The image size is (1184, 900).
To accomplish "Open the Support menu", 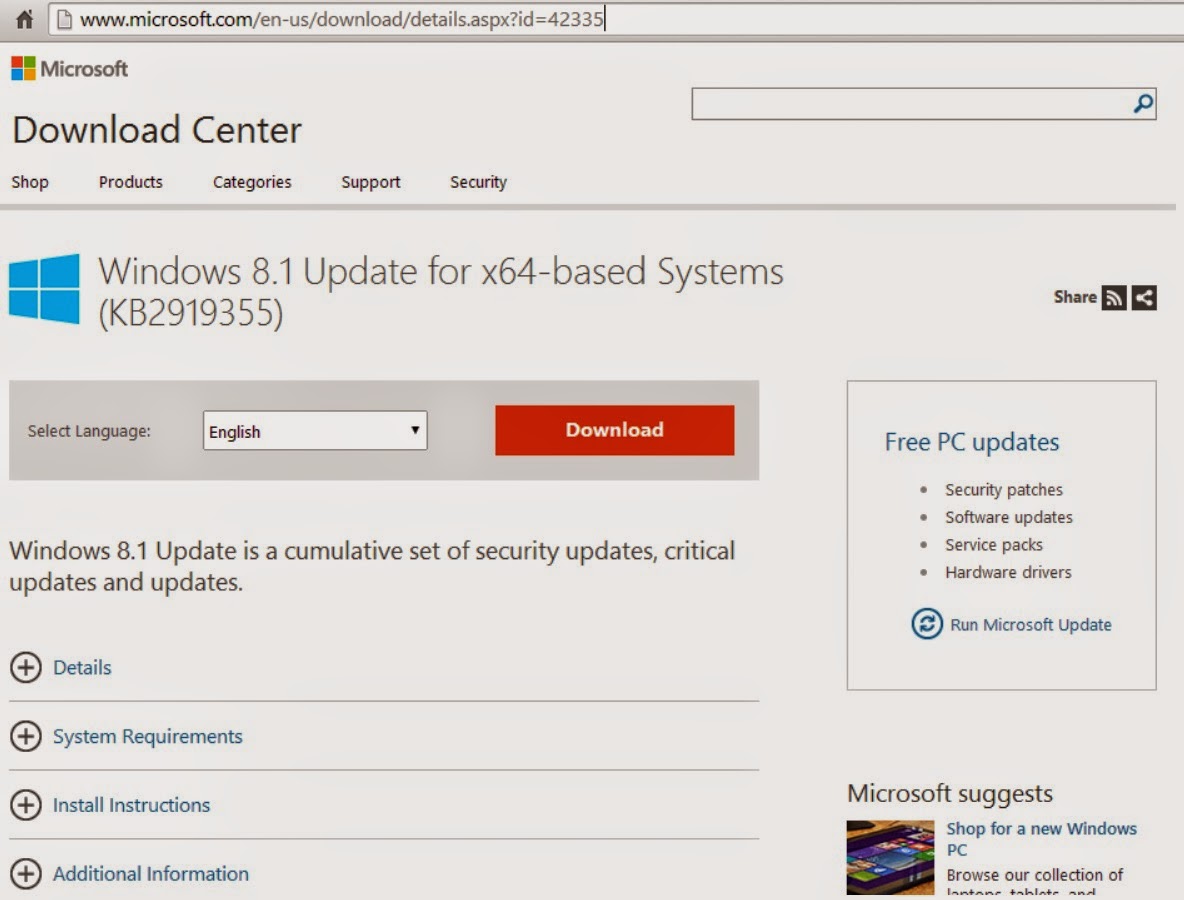I will tap(371, 182).
